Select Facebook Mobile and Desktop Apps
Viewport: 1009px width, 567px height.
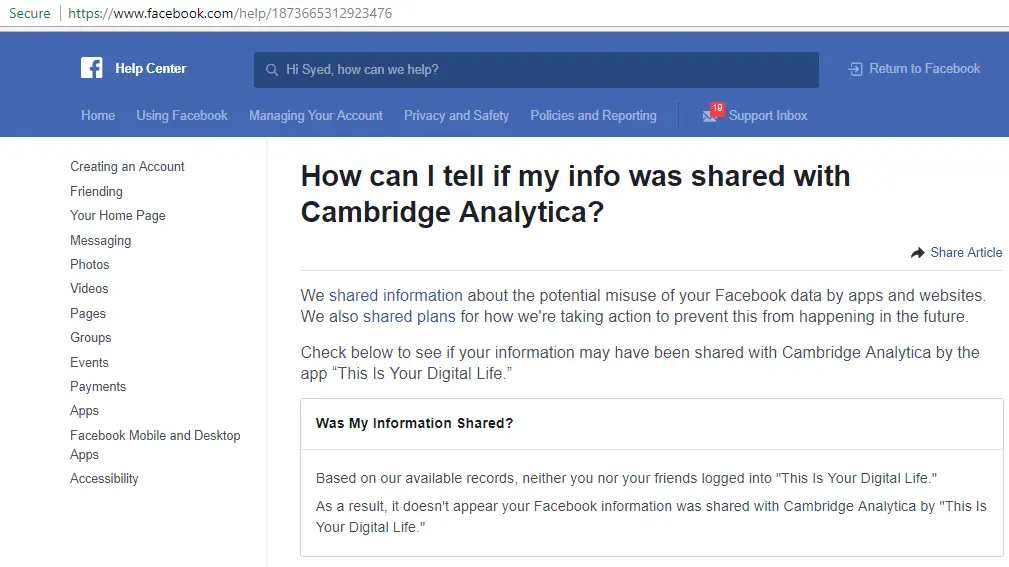155,445
